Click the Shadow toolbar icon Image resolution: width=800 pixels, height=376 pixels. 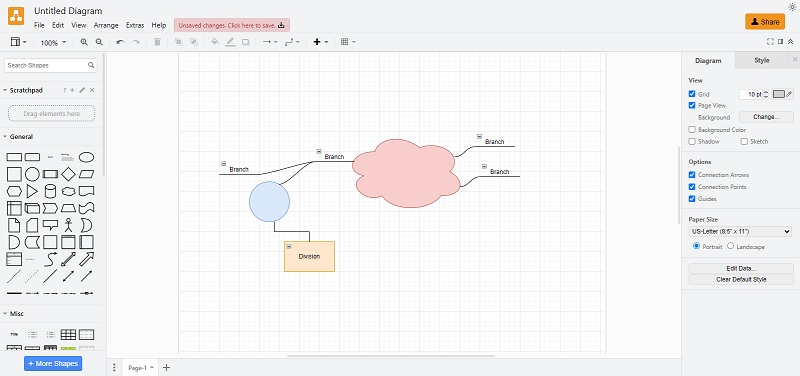pos(245,42)
